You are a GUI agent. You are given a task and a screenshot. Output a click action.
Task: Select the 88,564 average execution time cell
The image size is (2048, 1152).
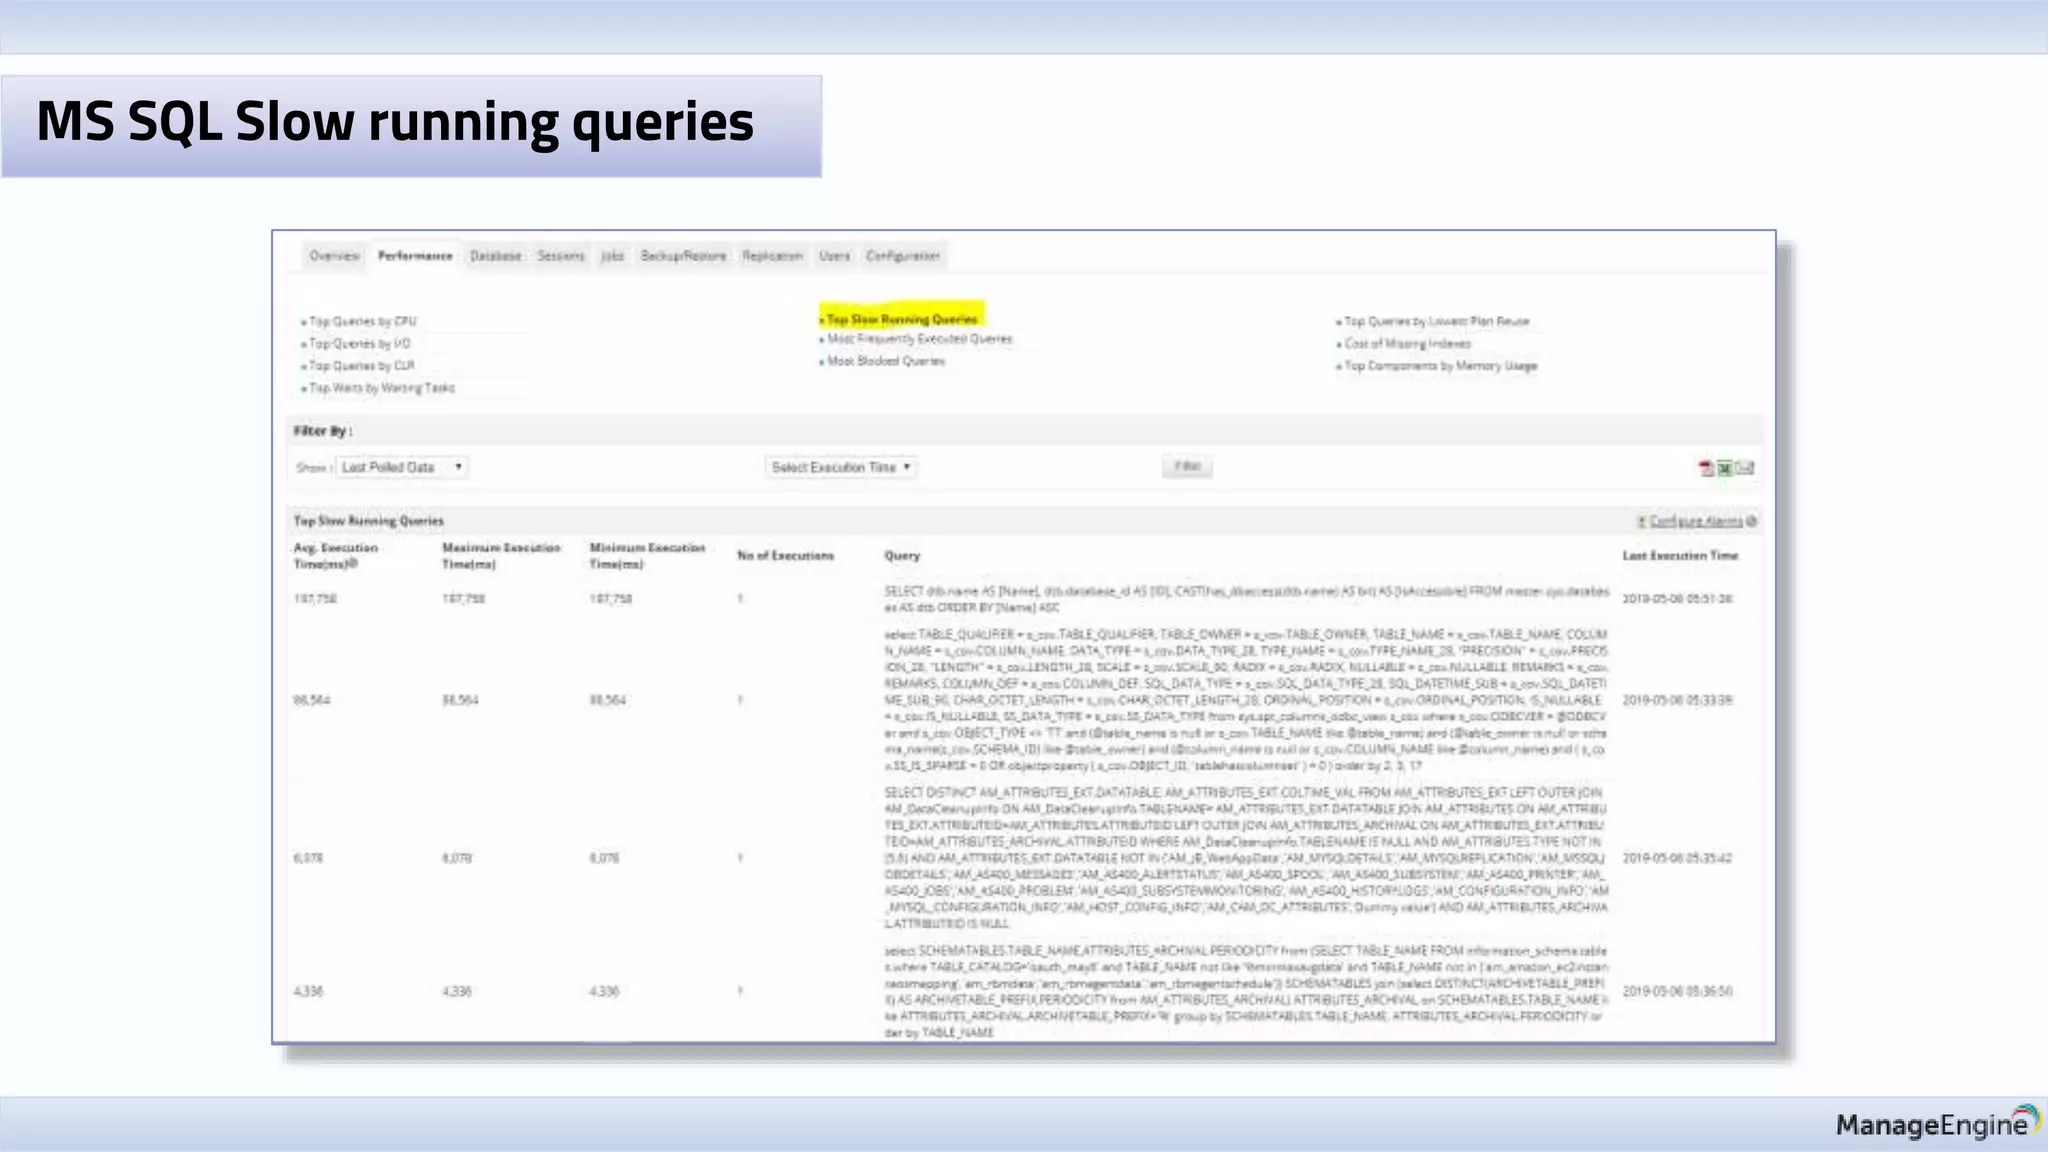pos(312,701)
